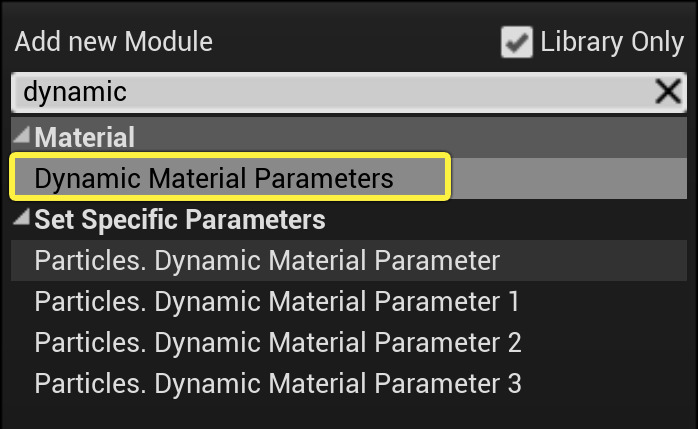The height and width of the screenshot is (429, 698).
Task: Click the Library Only label text
Action: pos(611,43)
